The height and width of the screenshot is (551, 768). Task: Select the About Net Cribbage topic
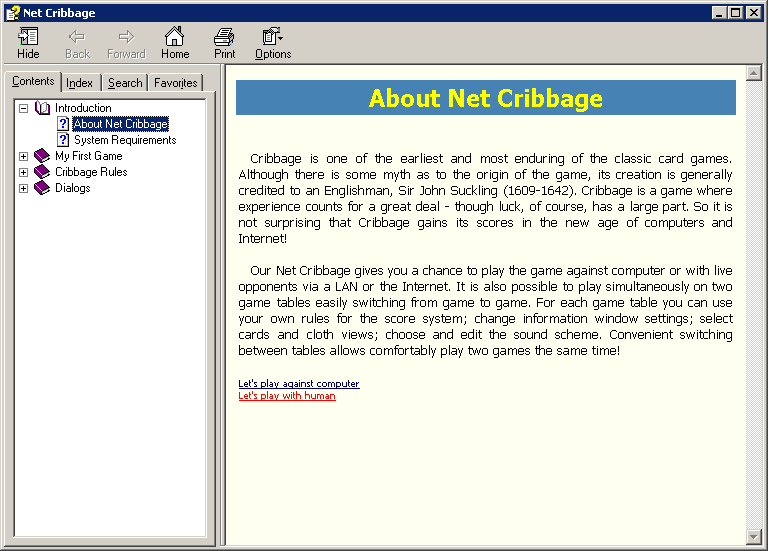click(120, 124)
